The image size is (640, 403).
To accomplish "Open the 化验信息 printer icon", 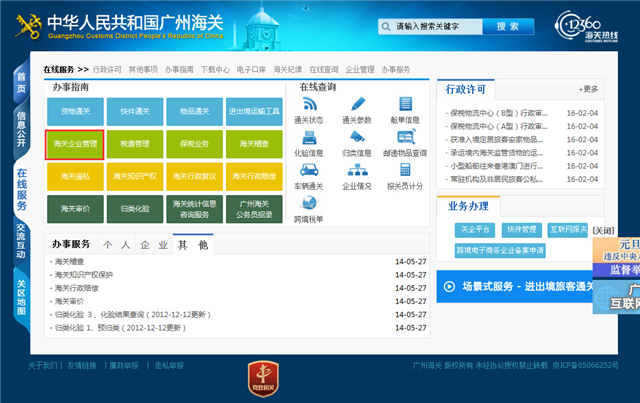I will (309, 138).
